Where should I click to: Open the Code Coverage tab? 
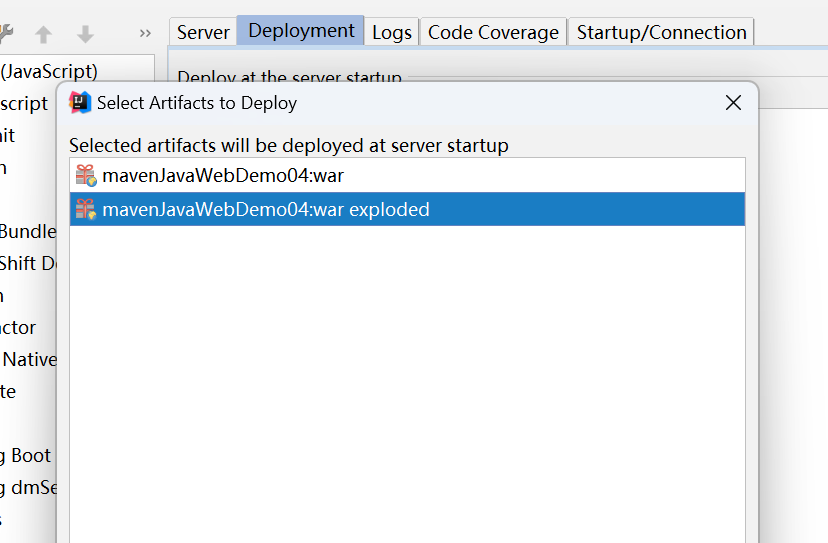point(493,32)
